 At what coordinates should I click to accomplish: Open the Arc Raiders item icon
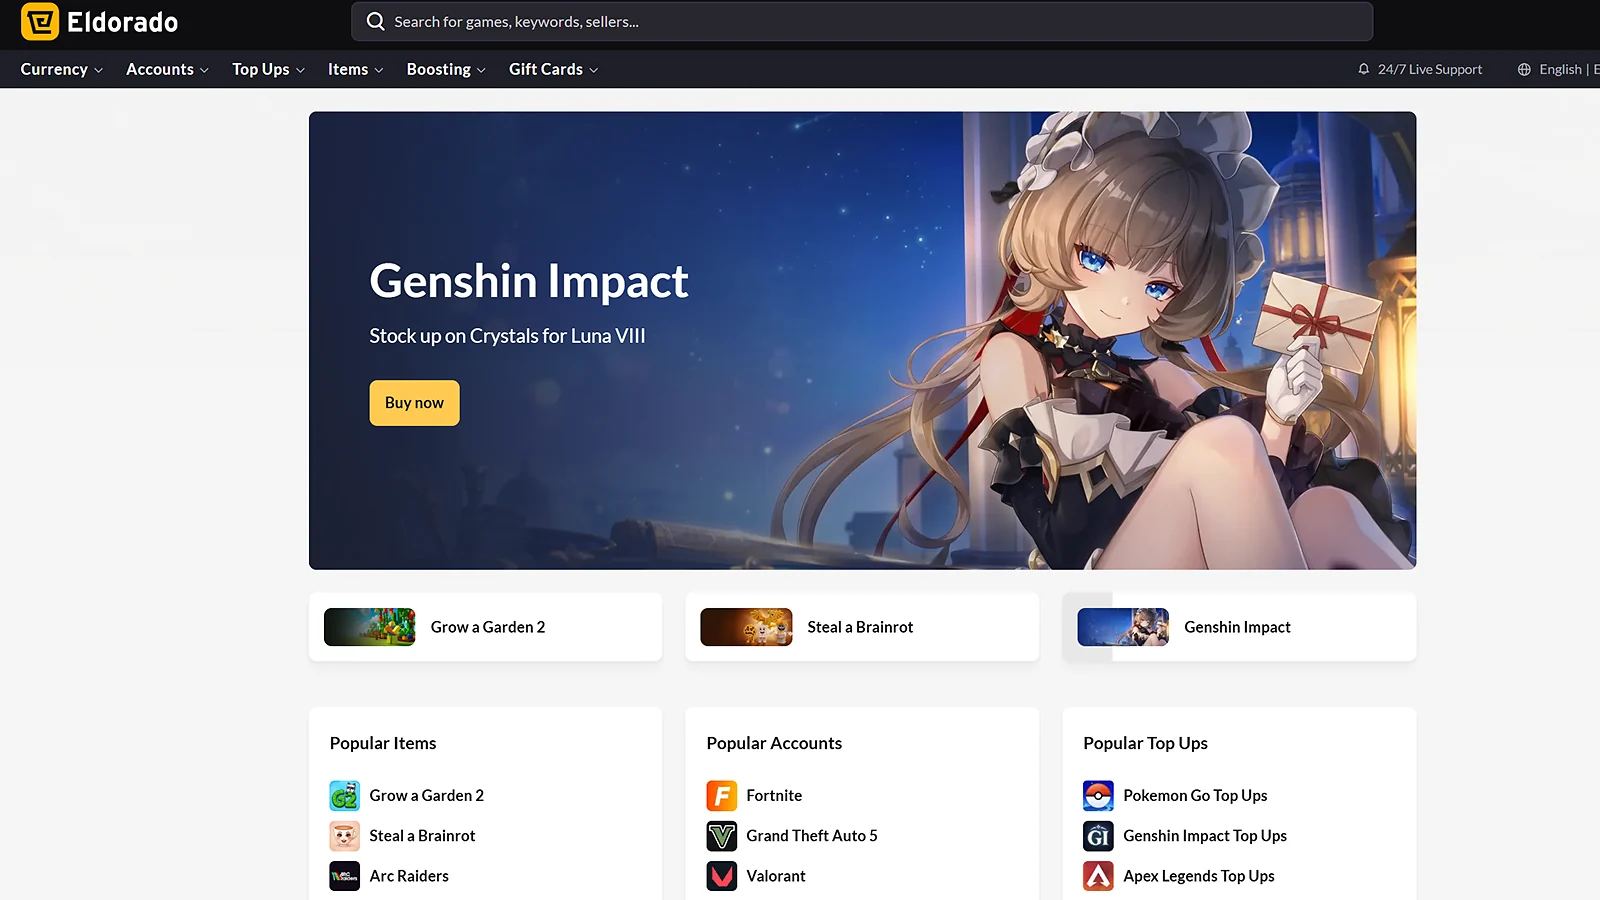coord(345,876)
